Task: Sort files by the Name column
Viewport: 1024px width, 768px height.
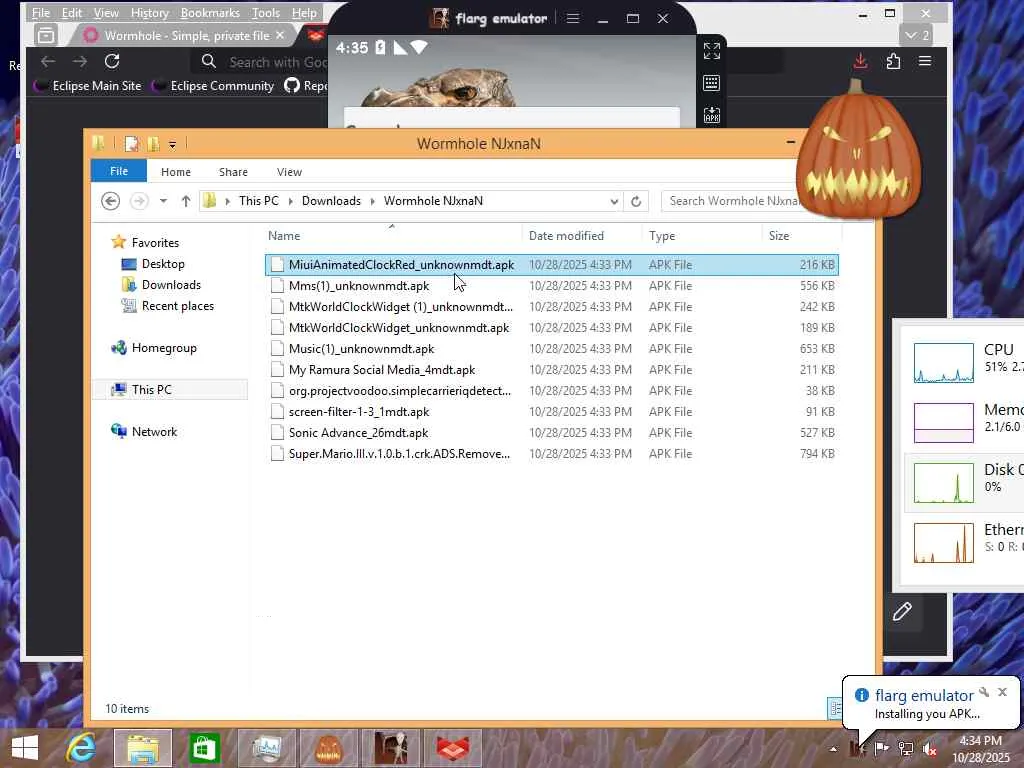Action: [392, 236]
